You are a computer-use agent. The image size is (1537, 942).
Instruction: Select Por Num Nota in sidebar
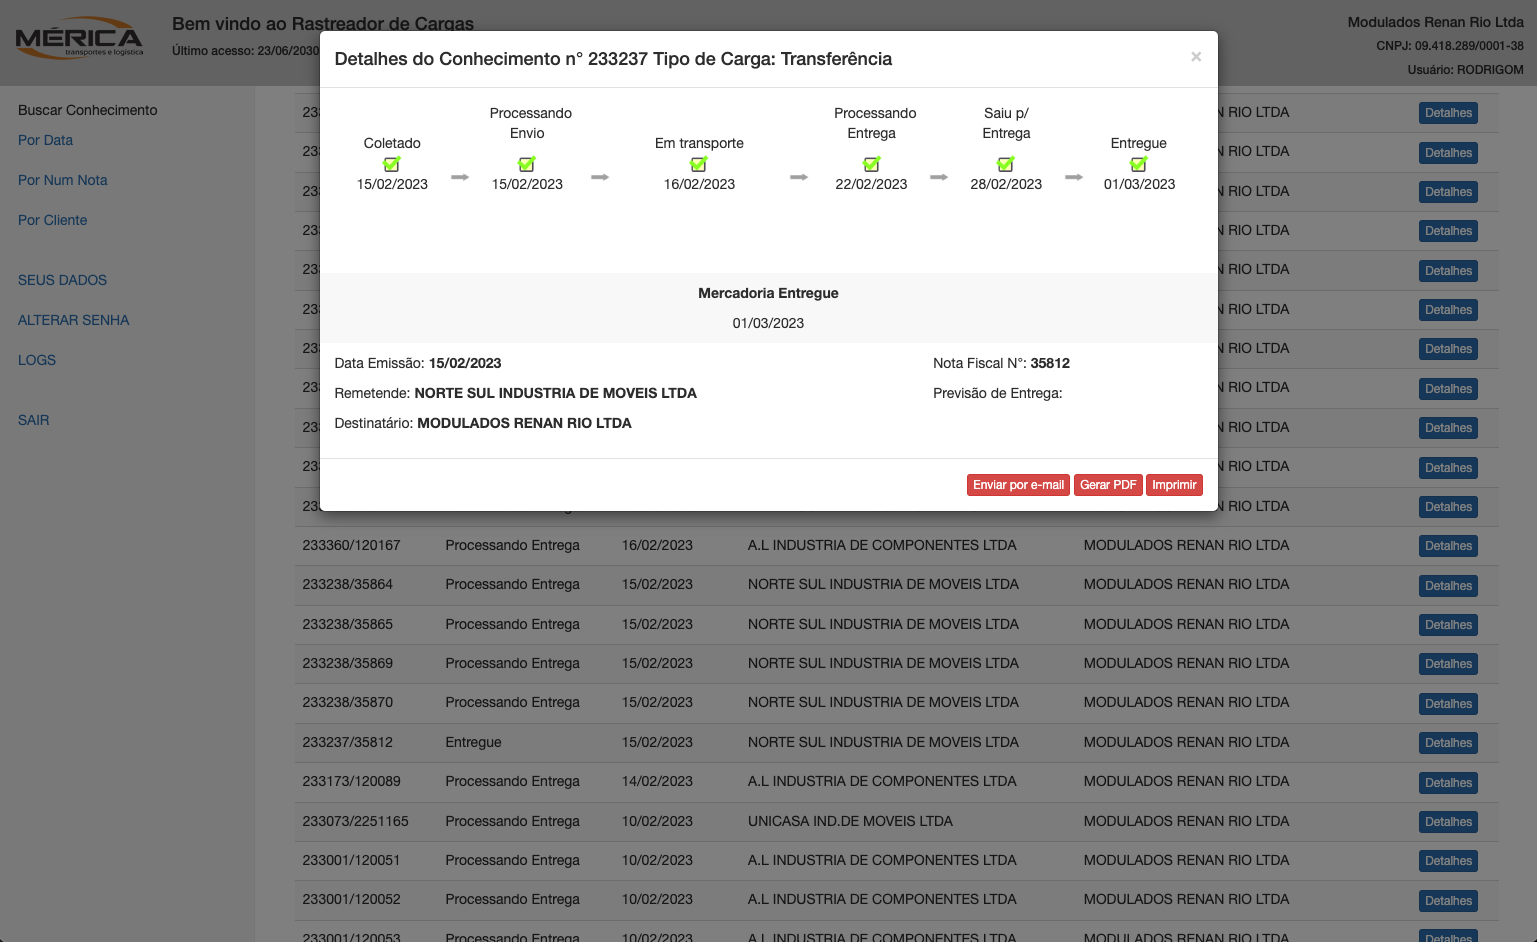coord(62,180)
